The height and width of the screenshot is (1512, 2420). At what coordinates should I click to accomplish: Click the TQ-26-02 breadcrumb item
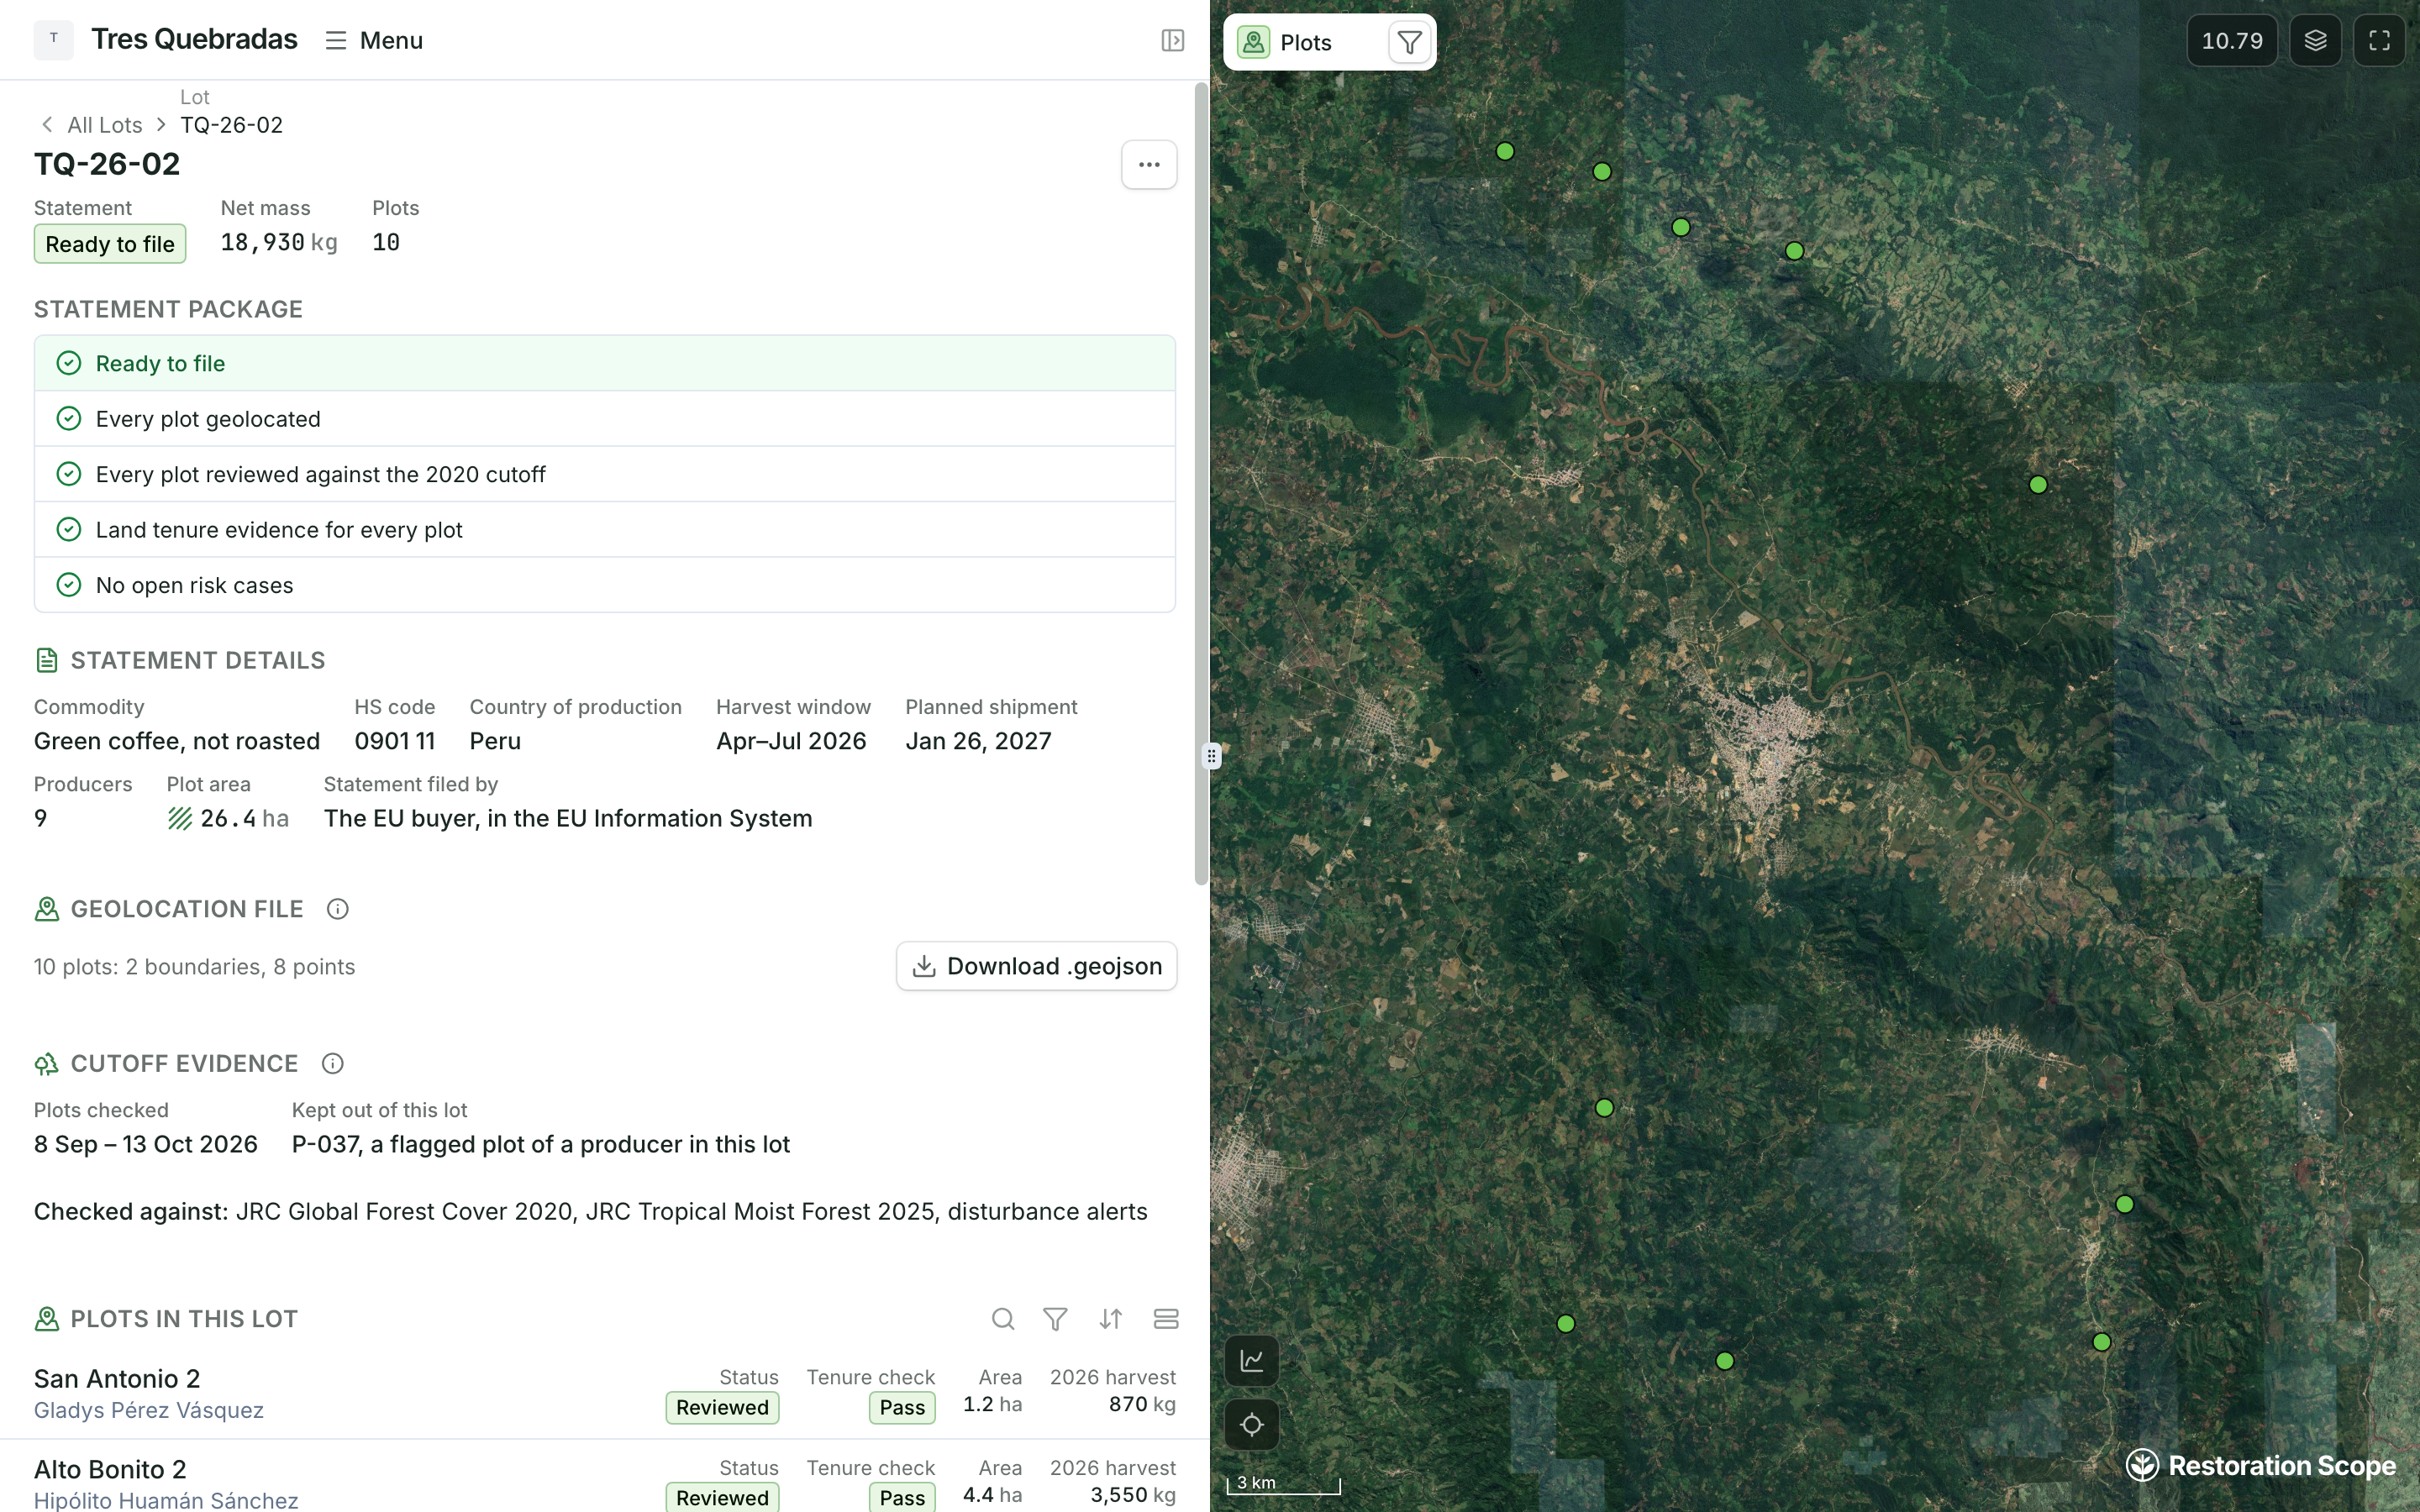(x=231, y=125)
